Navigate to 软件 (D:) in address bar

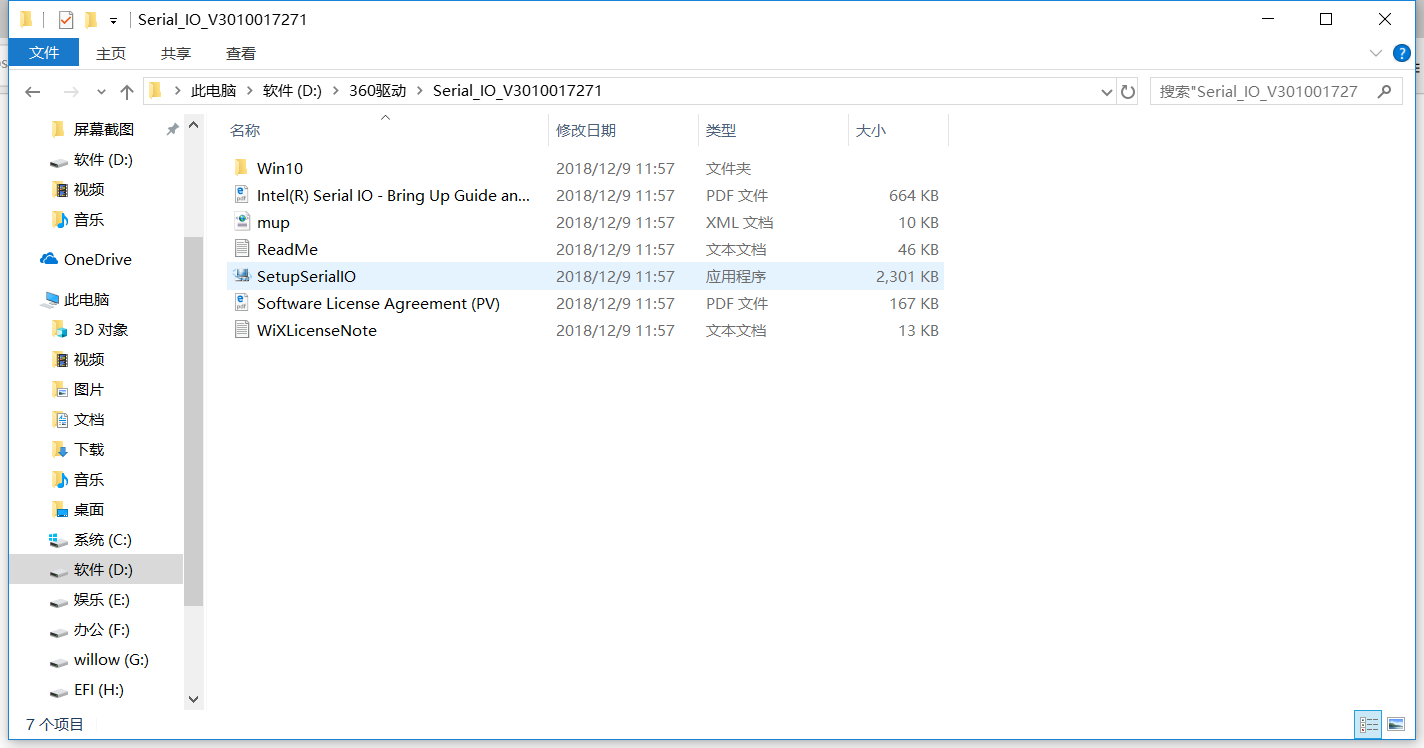[292, 91]
